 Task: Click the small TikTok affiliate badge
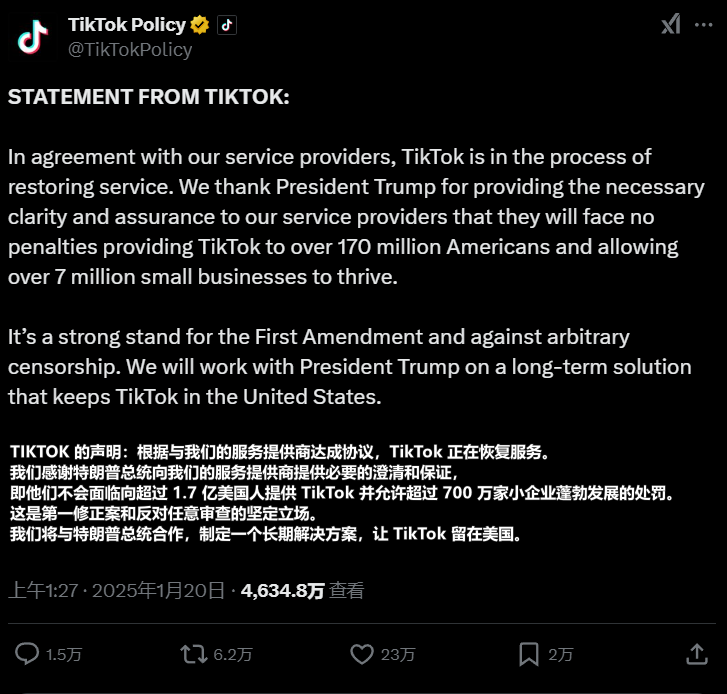pyautogui.click(x=227, y=26)
